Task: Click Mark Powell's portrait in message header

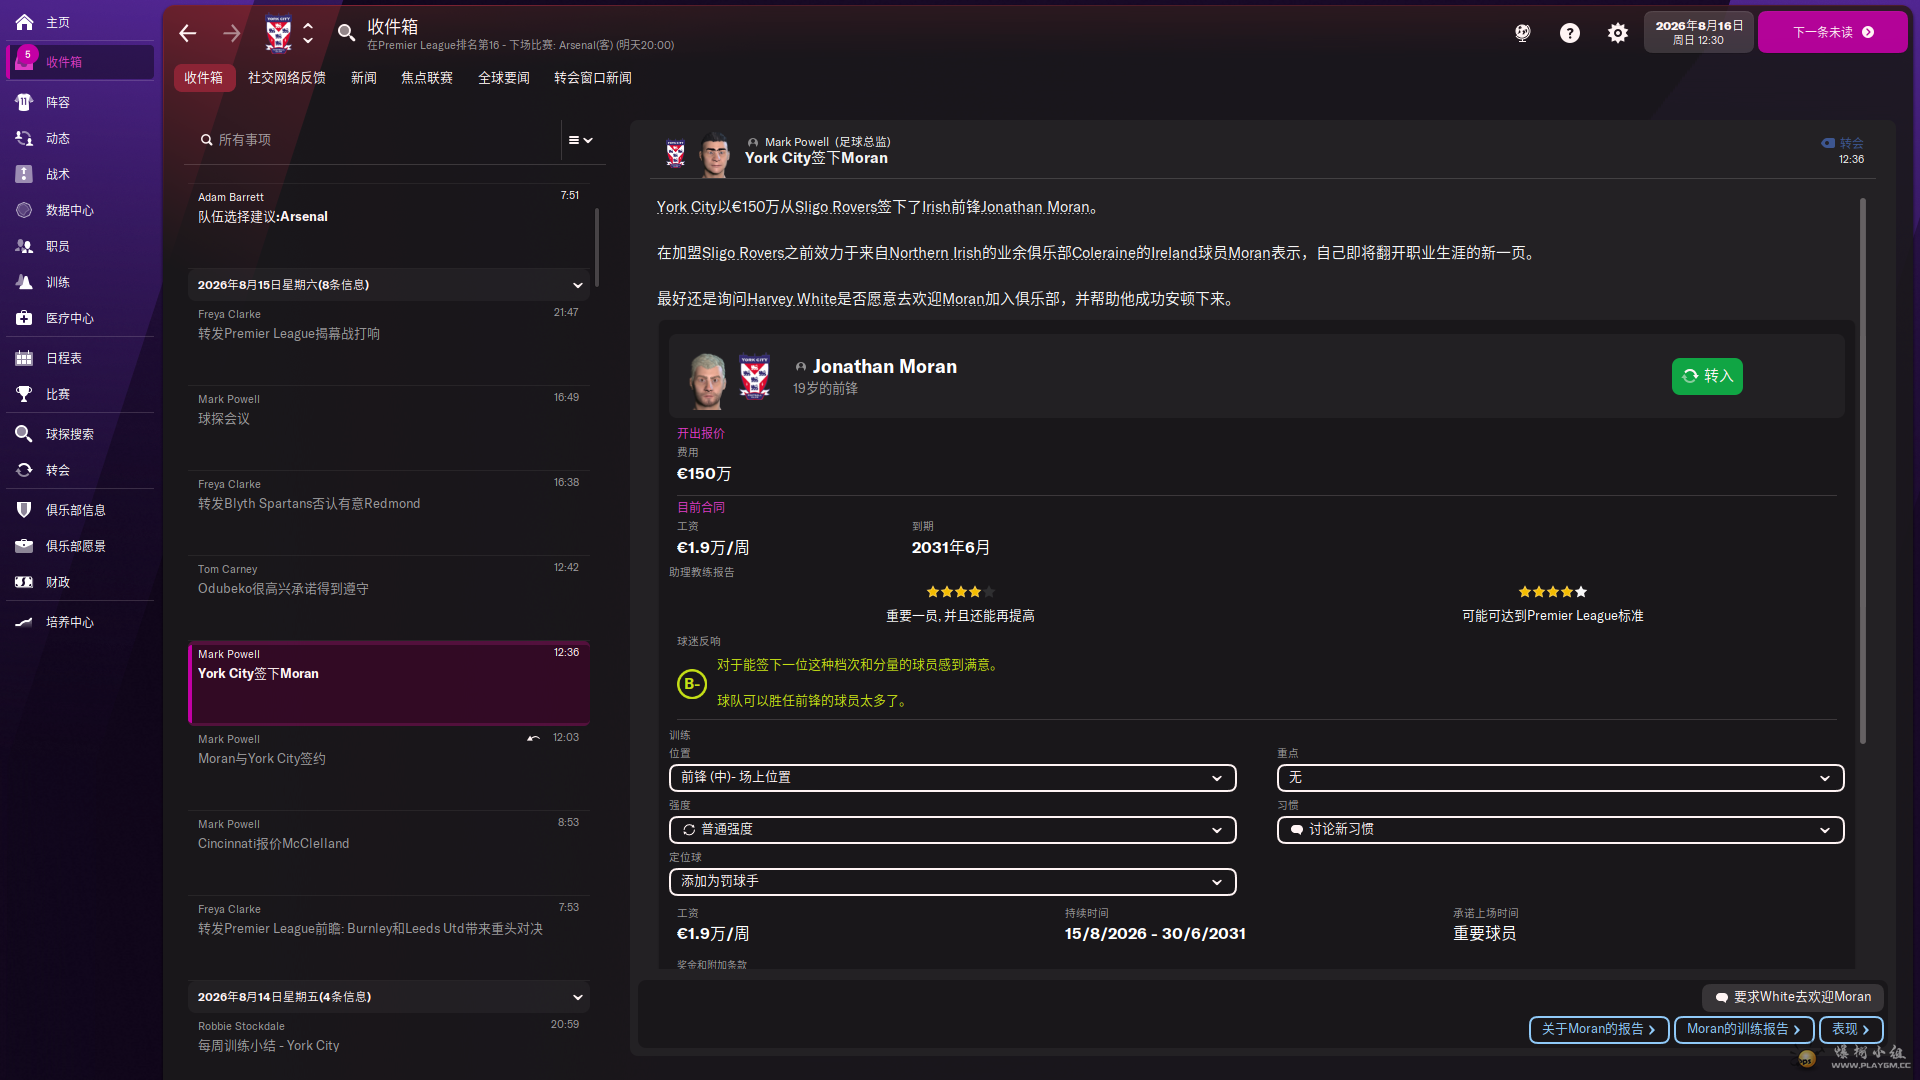Action: click(x=714, y=154)
